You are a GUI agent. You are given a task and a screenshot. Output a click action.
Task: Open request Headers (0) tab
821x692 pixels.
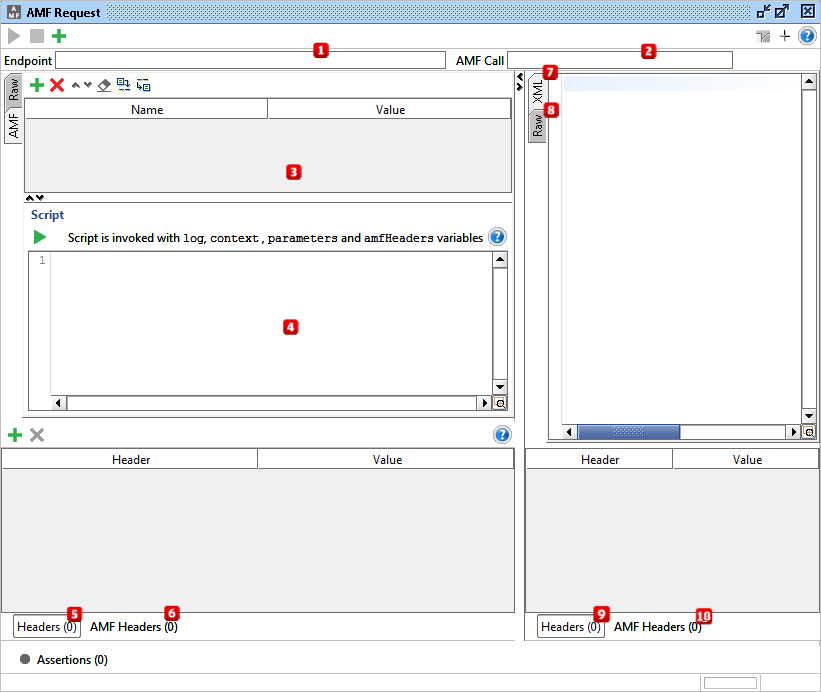[x=47, y=627]
